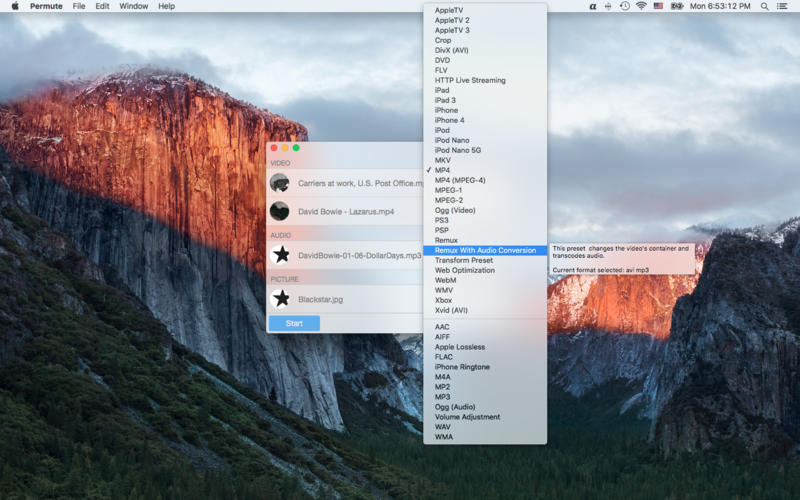The image size is (800, 500).
Task: Pick the MKV preset from list
Action: tap(442, 160)
